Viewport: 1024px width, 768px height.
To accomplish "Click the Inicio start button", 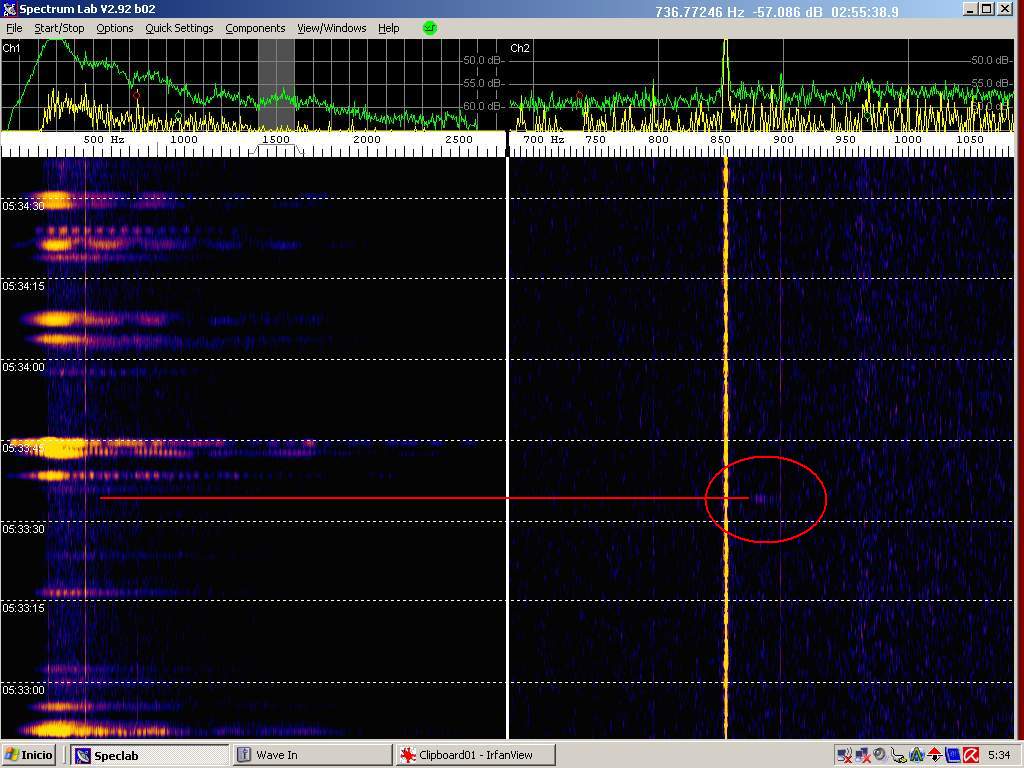I will 30,755.
